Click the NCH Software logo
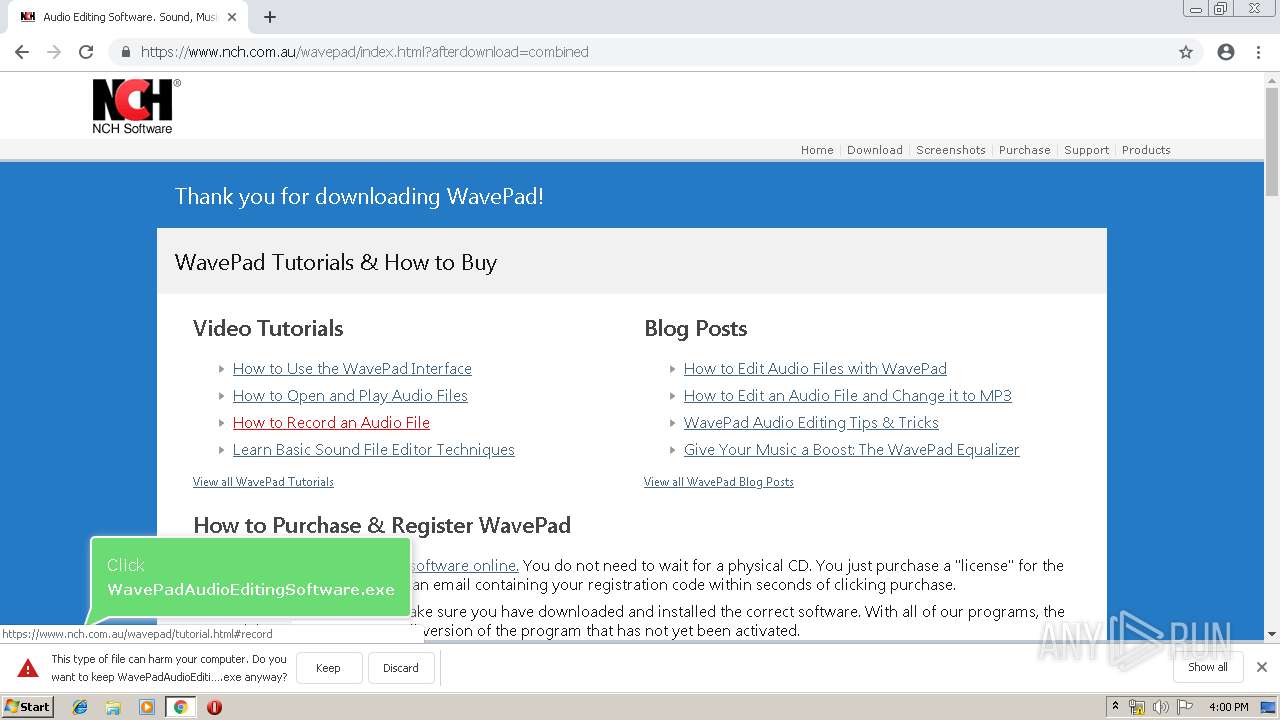 tap(136, 106)
